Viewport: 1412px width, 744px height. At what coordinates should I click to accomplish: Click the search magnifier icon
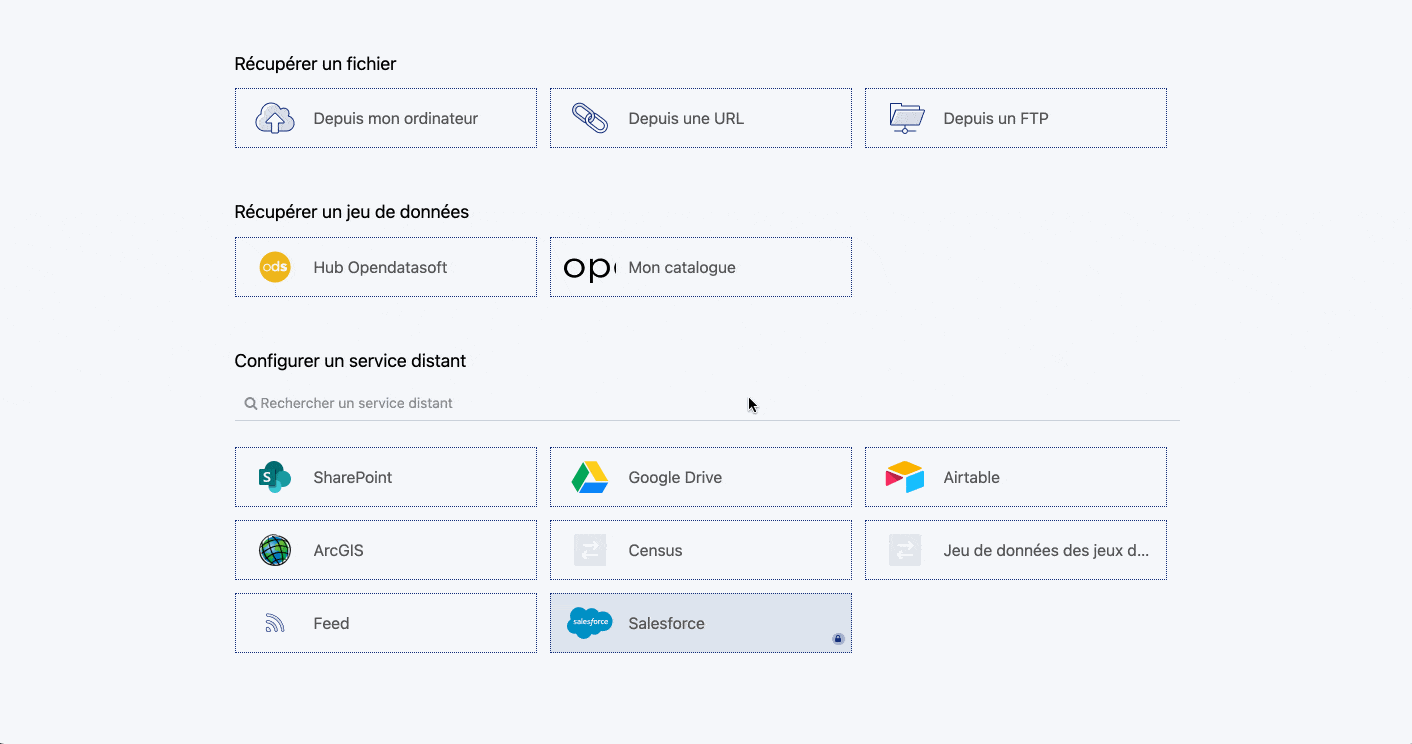[x=251, y=404]
